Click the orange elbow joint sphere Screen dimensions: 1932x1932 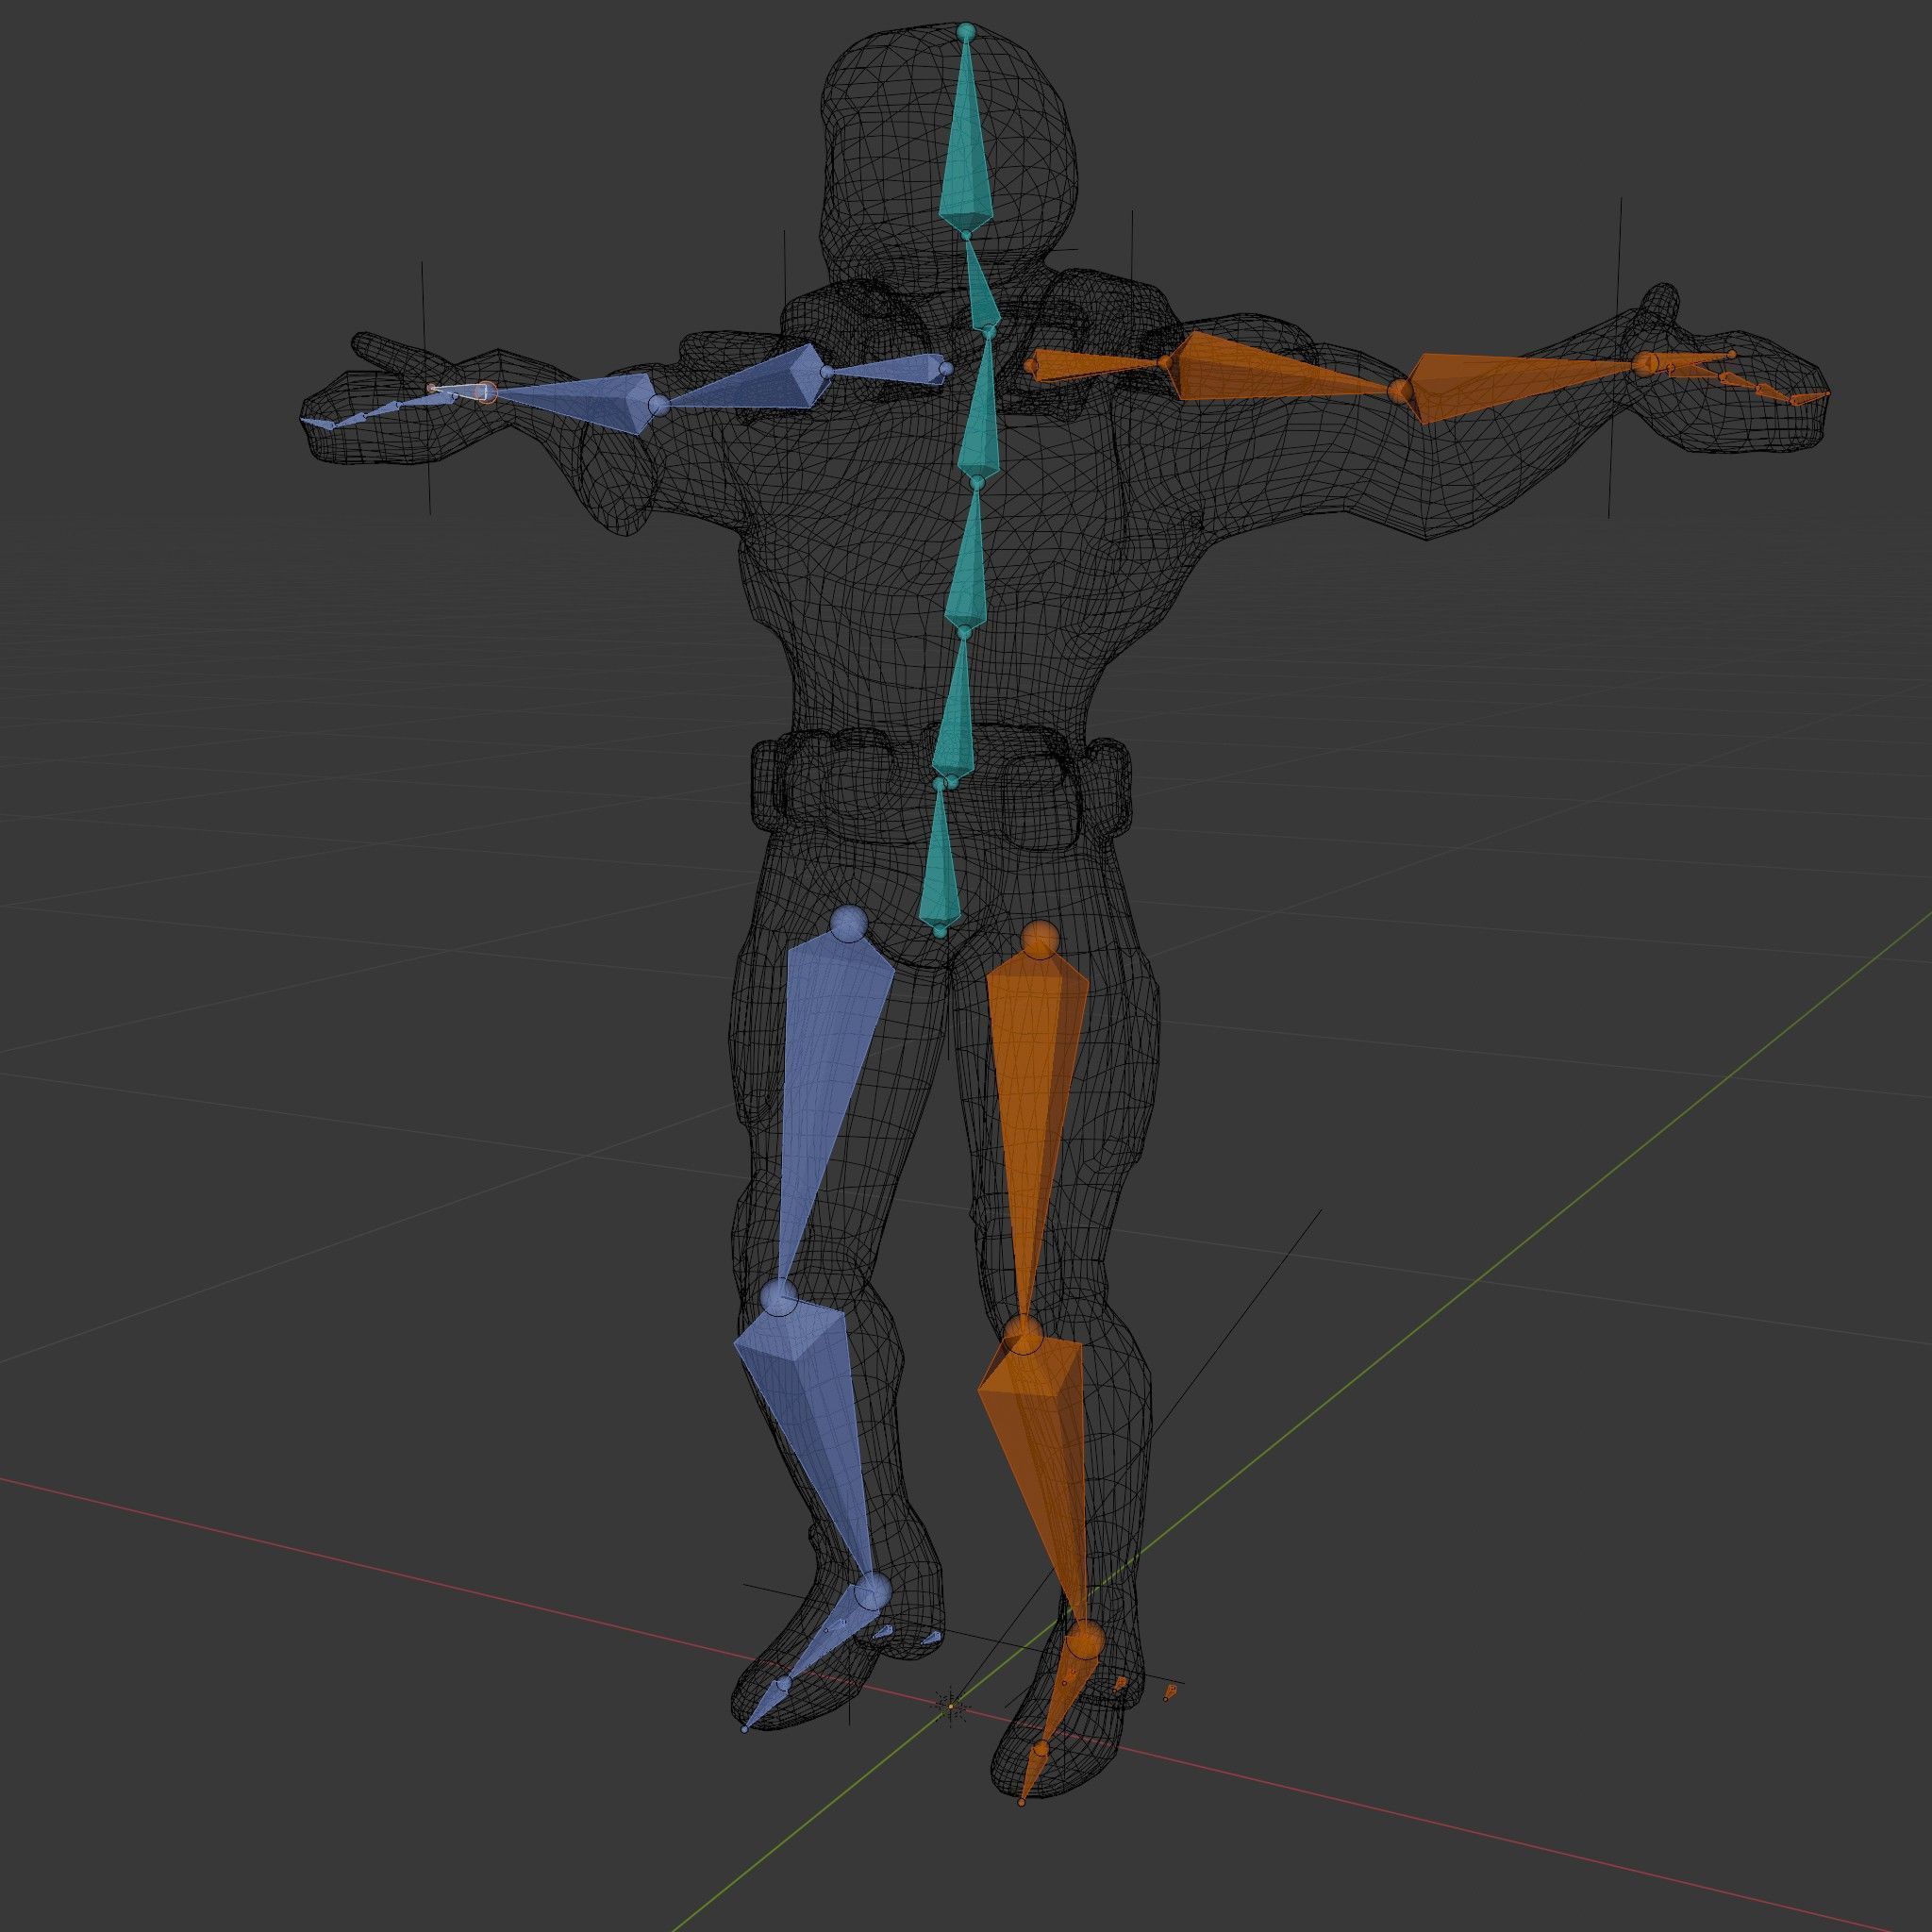[x=1398, y=391]
